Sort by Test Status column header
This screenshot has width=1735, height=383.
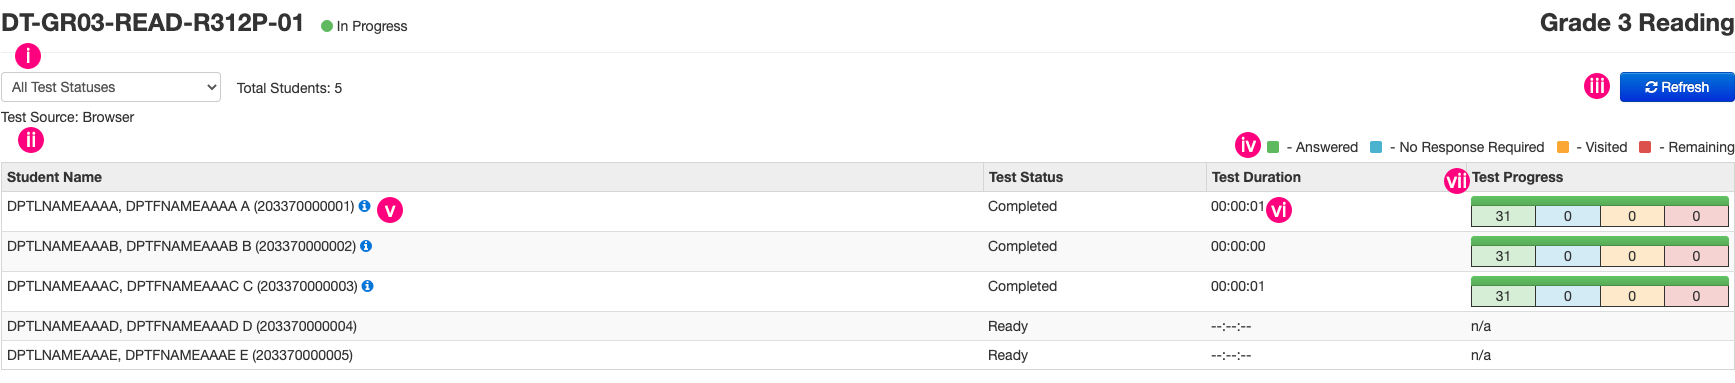1026,177
